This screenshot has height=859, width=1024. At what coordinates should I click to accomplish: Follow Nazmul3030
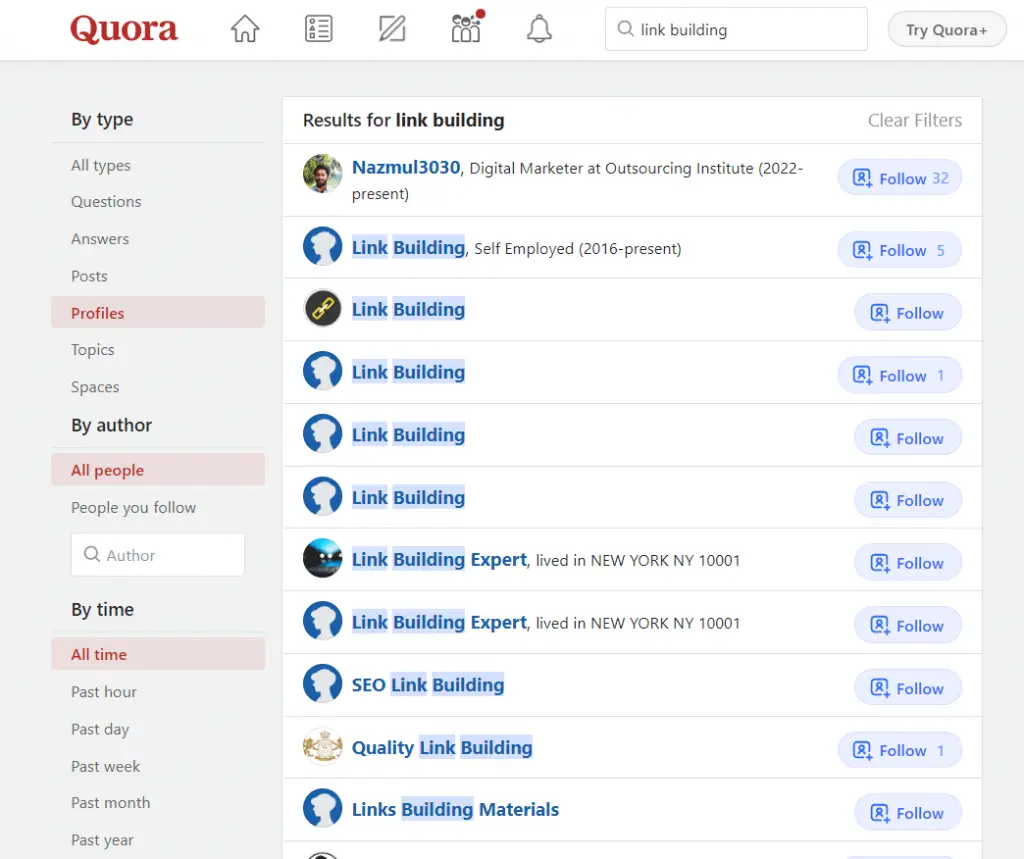899,178
